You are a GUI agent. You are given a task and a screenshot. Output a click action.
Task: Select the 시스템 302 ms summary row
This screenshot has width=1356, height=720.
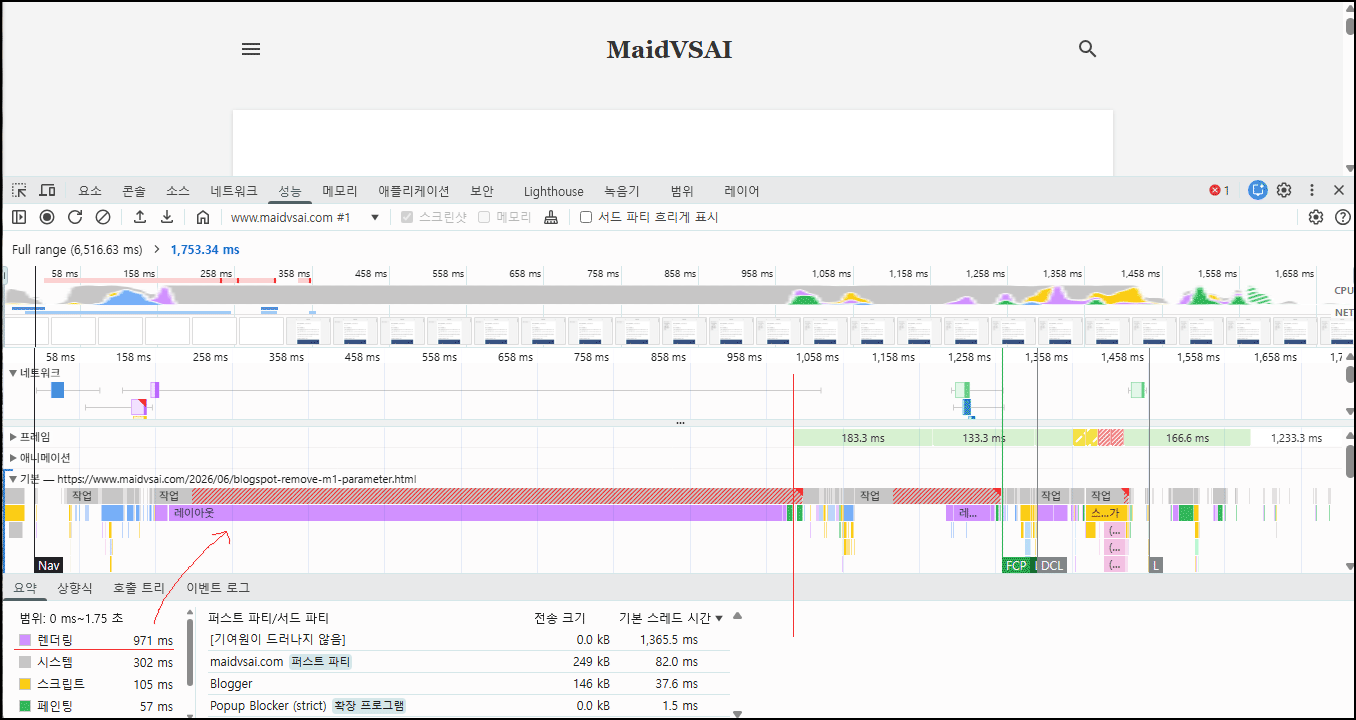pyautogui.click(x=95, y=662)
